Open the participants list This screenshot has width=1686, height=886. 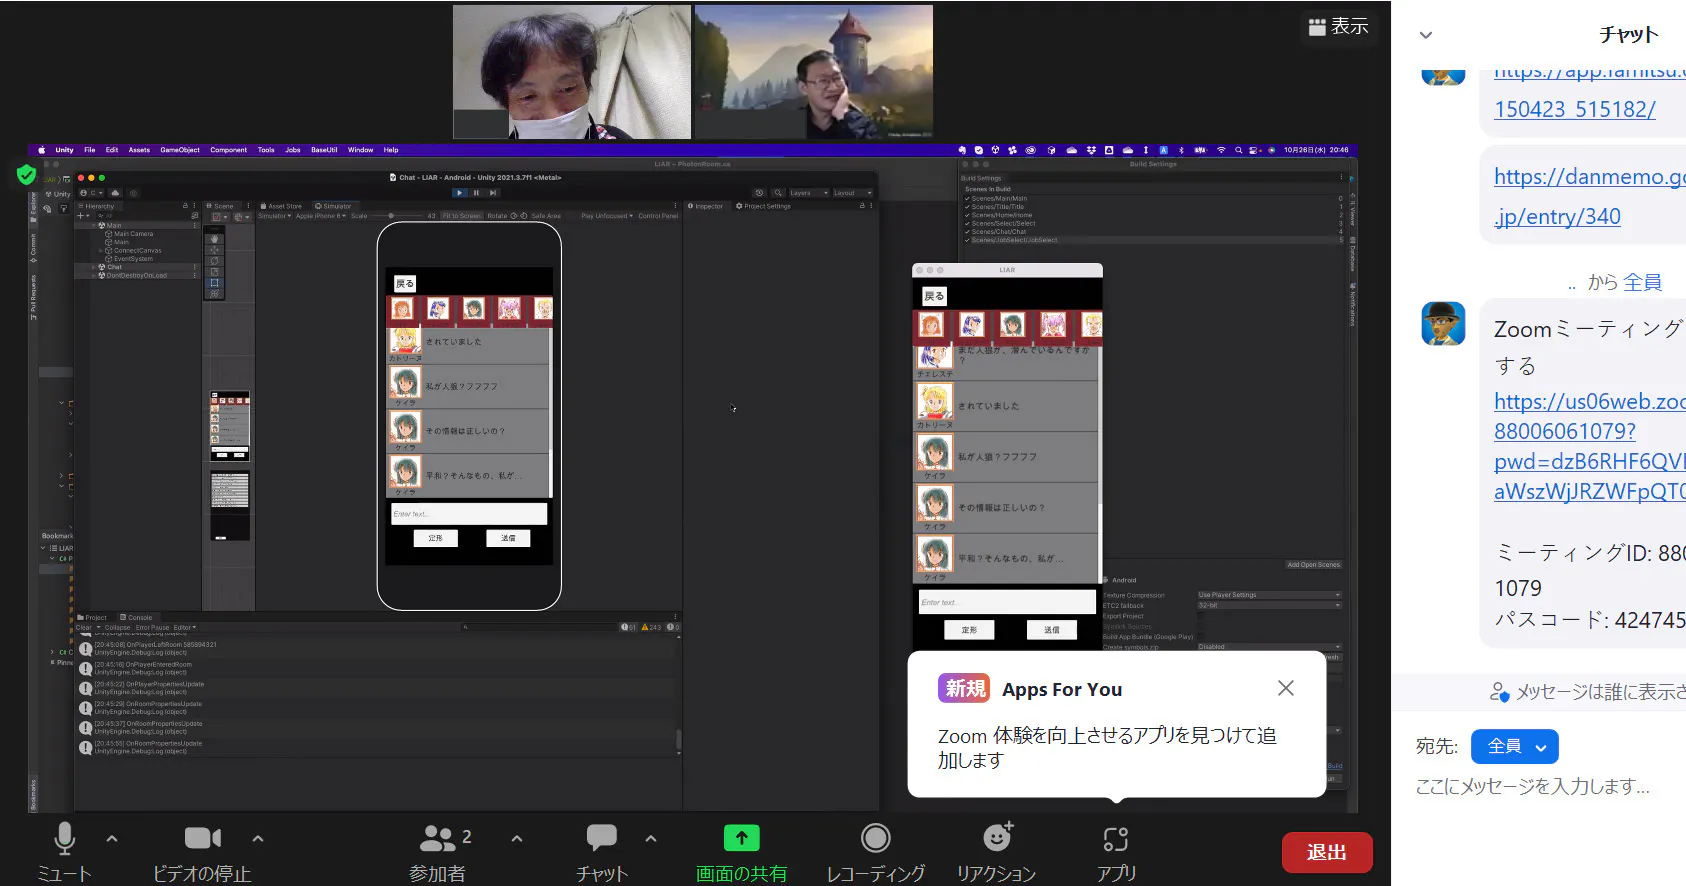[438, 839]
